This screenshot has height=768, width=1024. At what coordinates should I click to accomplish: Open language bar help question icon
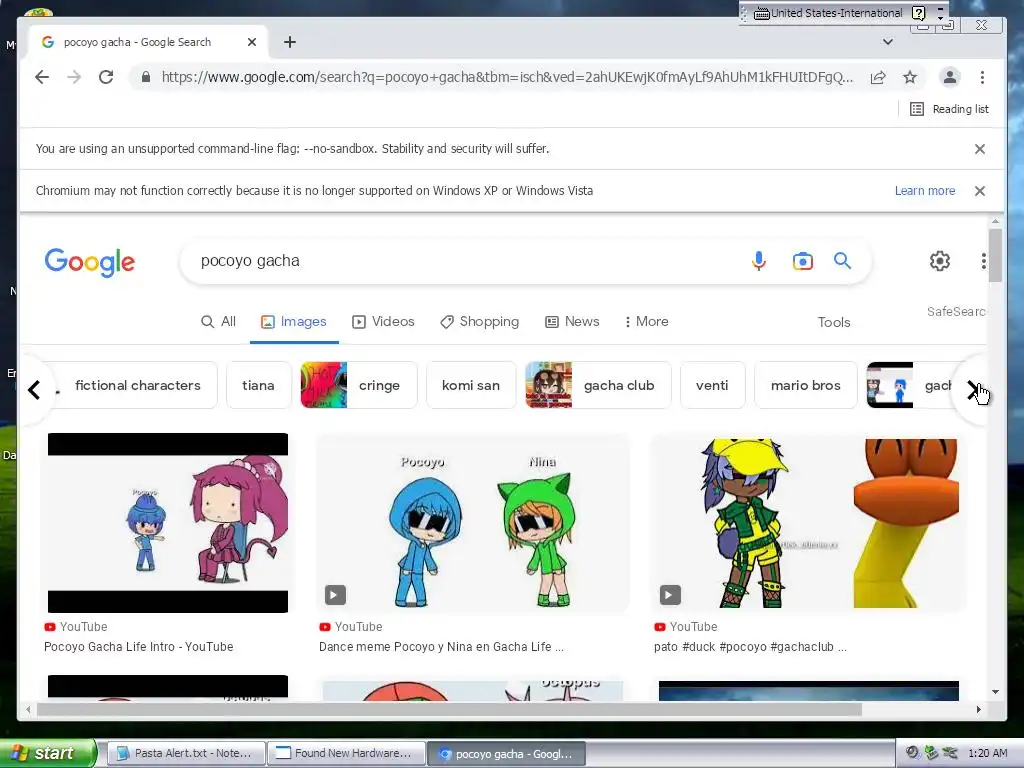(x=918, y=13)
